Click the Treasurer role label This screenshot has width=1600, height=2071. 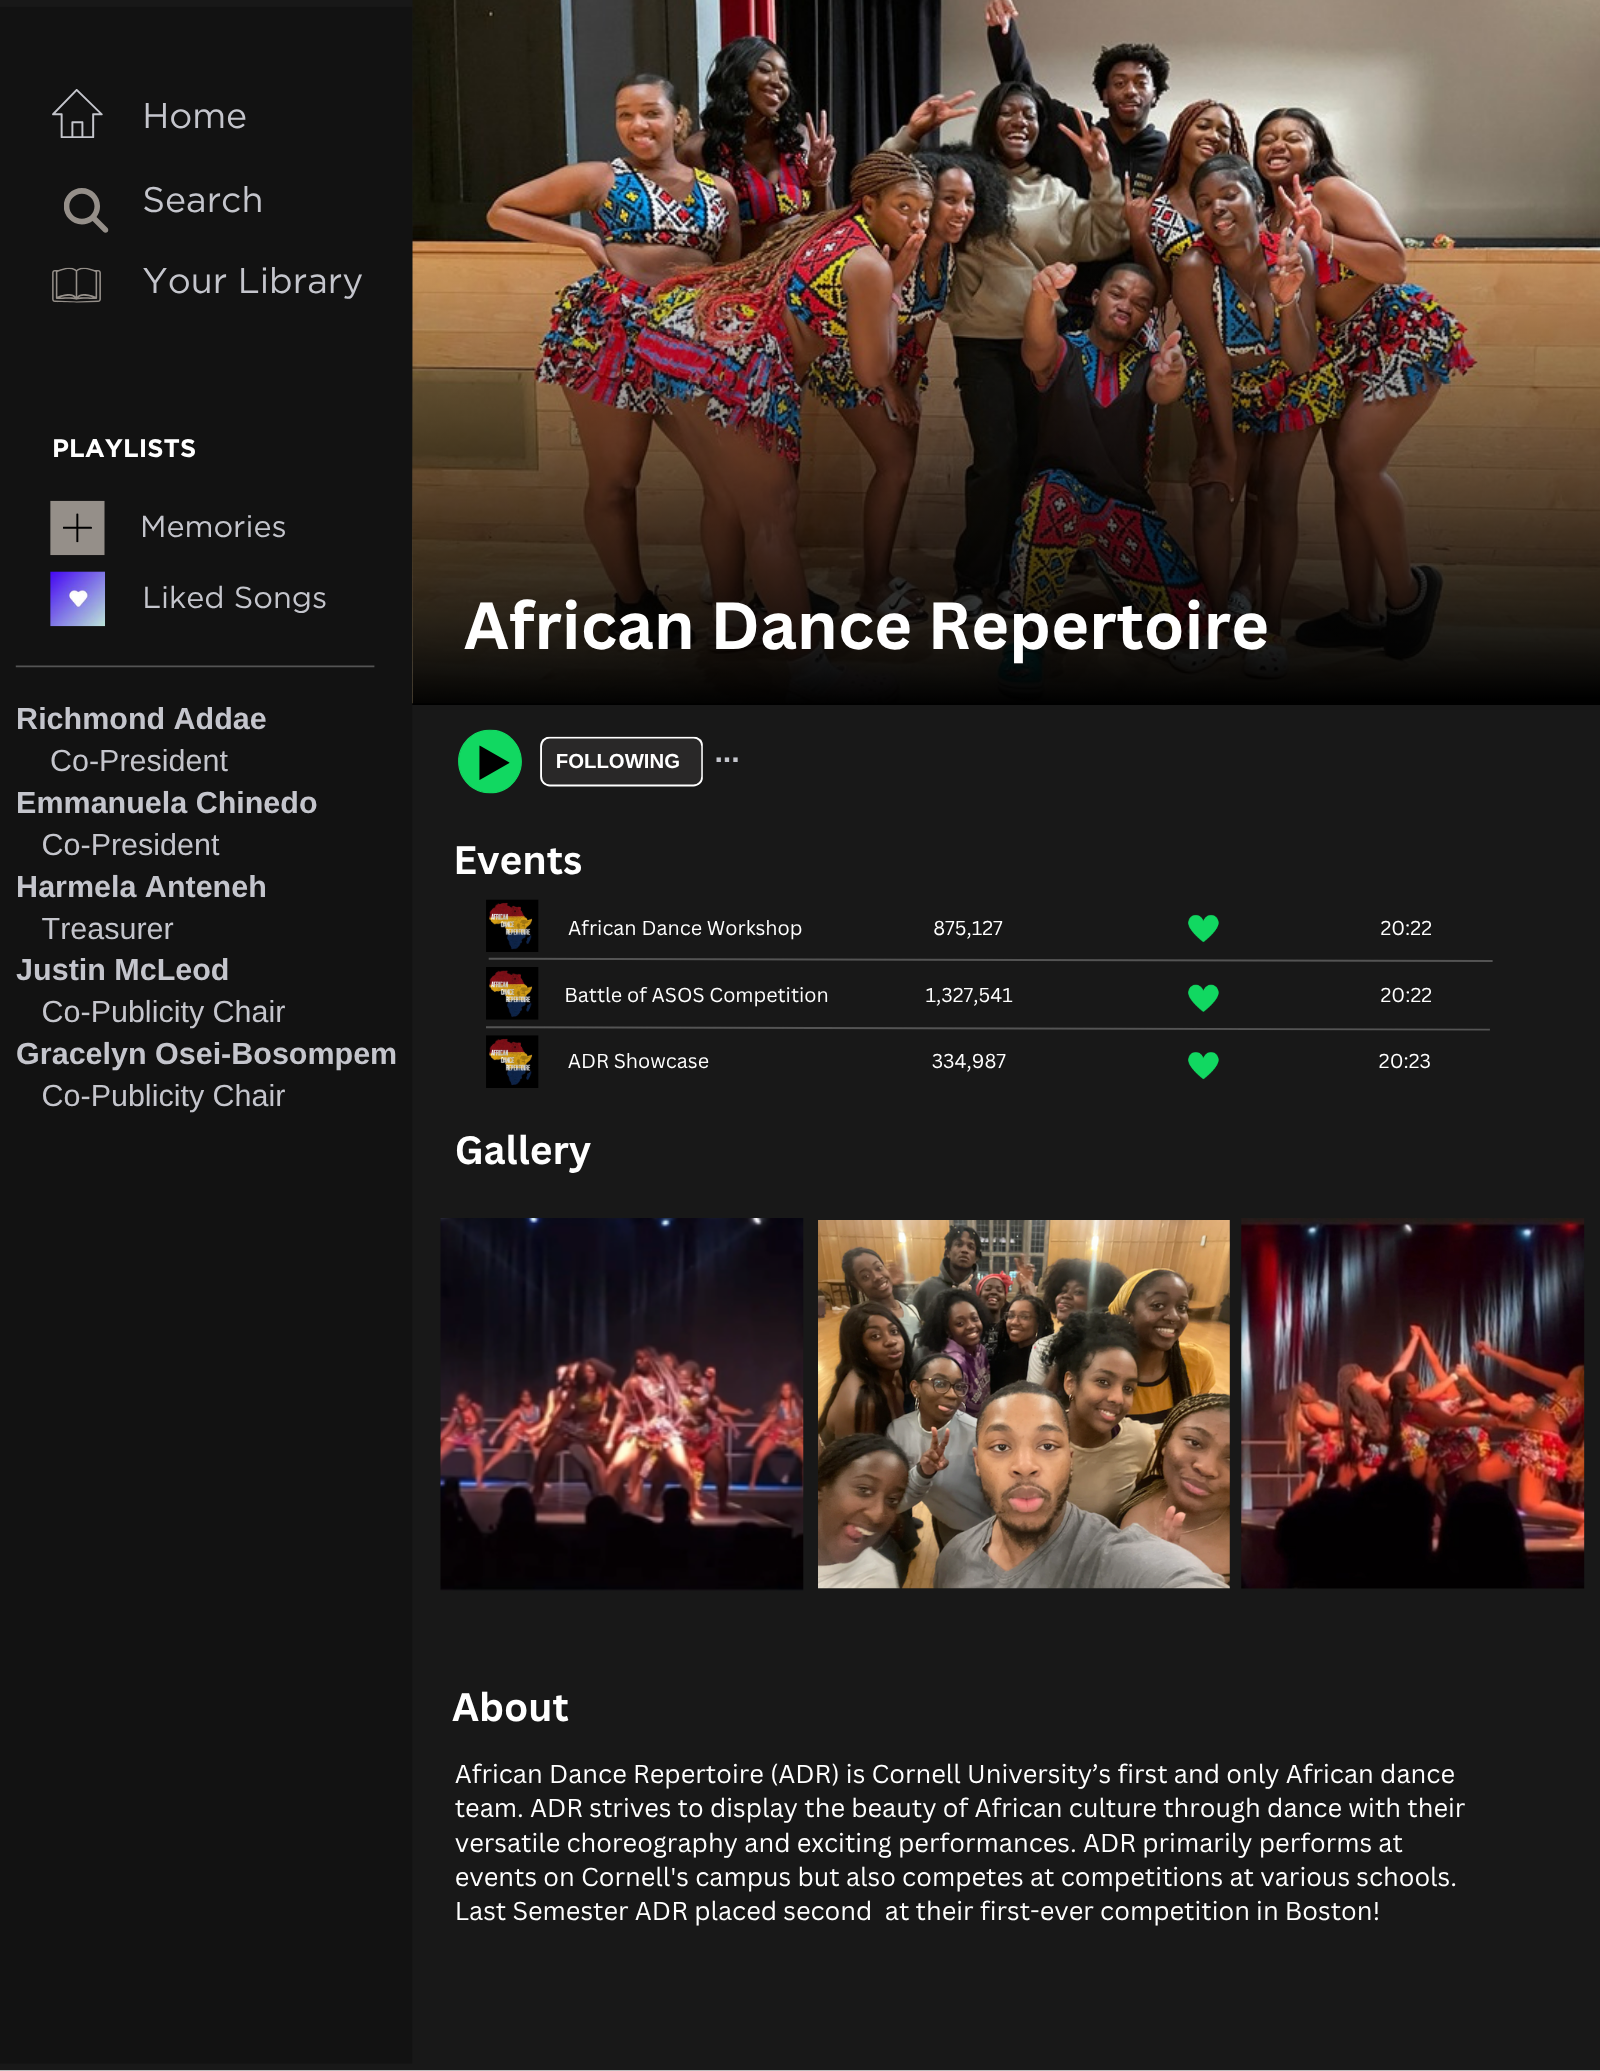click(107, 929)
